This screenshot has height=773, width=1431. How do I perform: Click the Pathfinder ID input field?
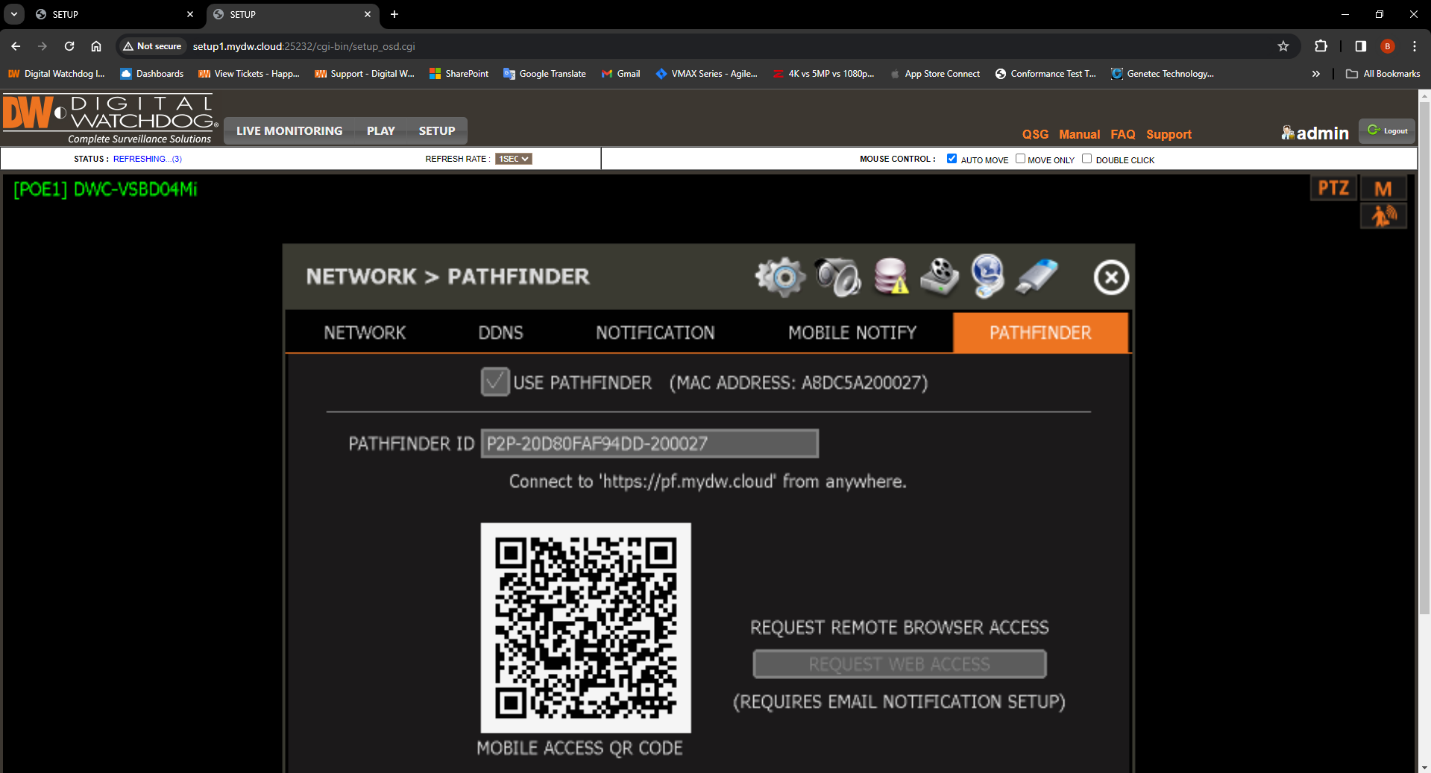point(649,443)
